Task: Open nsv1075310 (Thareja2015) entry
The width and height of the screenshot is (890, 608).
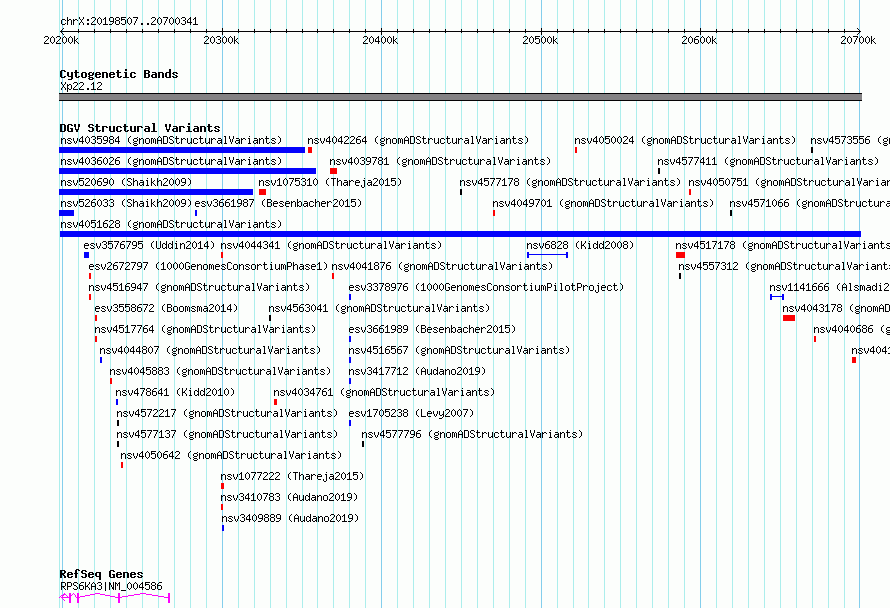Action: point(330,182)
